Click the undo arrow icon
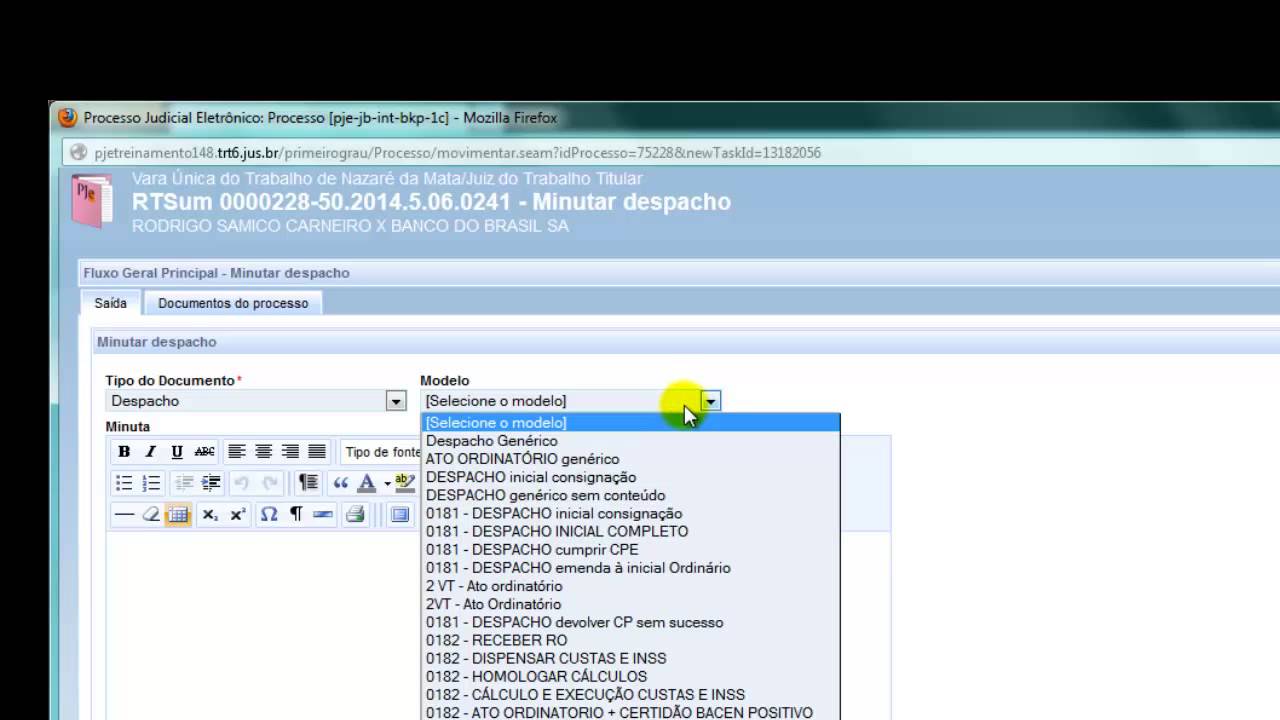The height and width of the screenshot is (720, 1280). (241, 484)
